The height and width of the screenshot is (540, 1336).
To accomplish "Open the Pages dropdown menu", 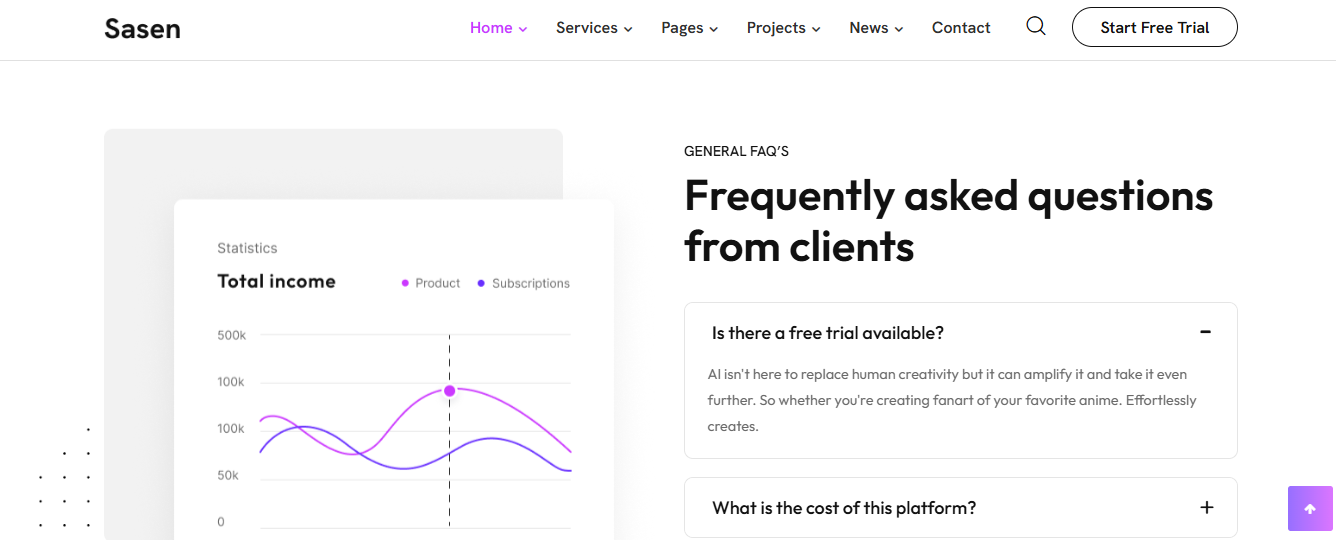I will click(689, 28).
